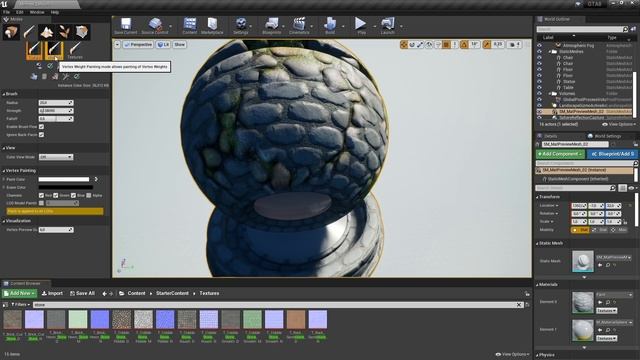The height and width of the screenshot is (360, 640).
Task: Open the Static Mesh asset name dropdown
Action: [x=614, y=258]
